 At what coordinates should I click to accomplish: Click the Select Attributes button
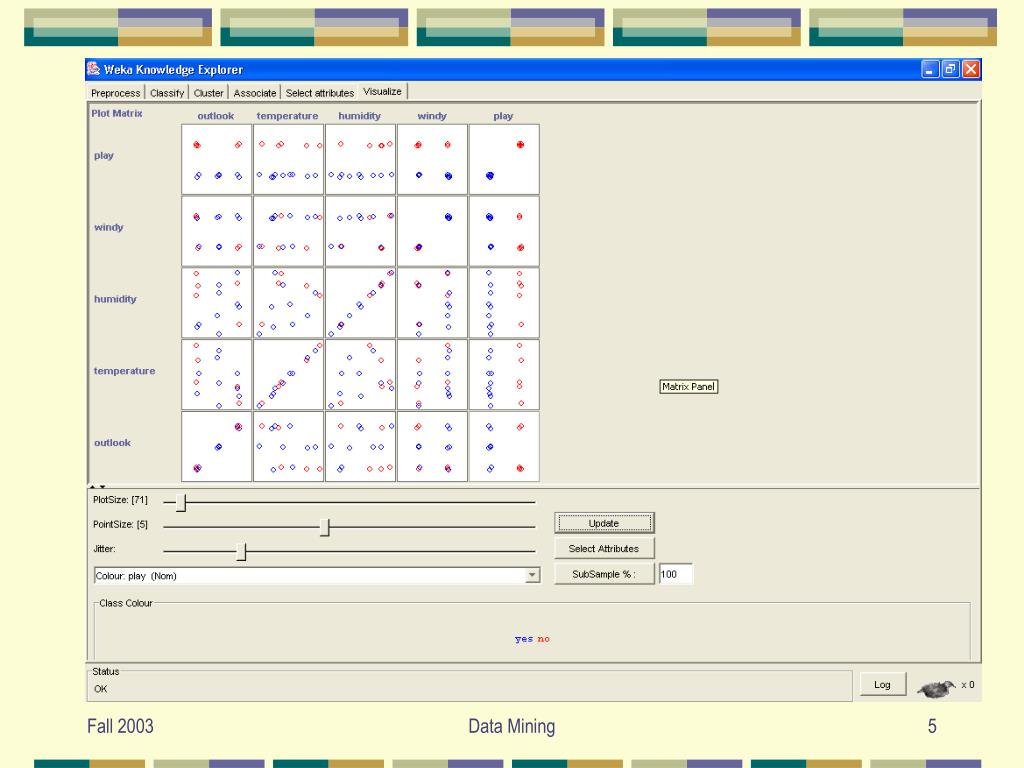coord(604,549)
